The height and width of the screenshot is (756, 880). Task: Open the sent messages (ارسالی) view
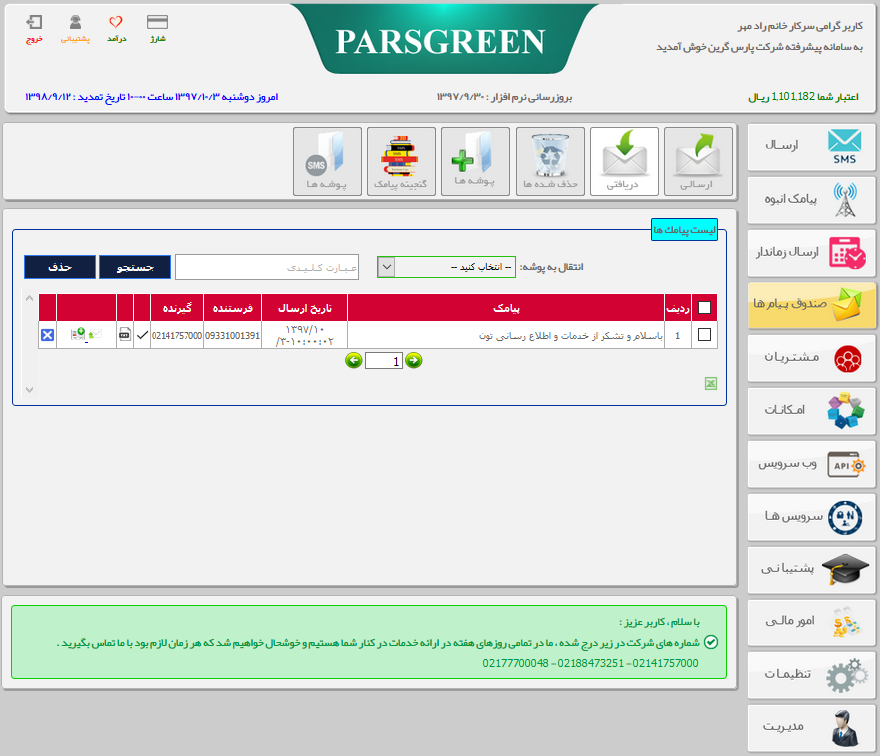pos(698,160)
